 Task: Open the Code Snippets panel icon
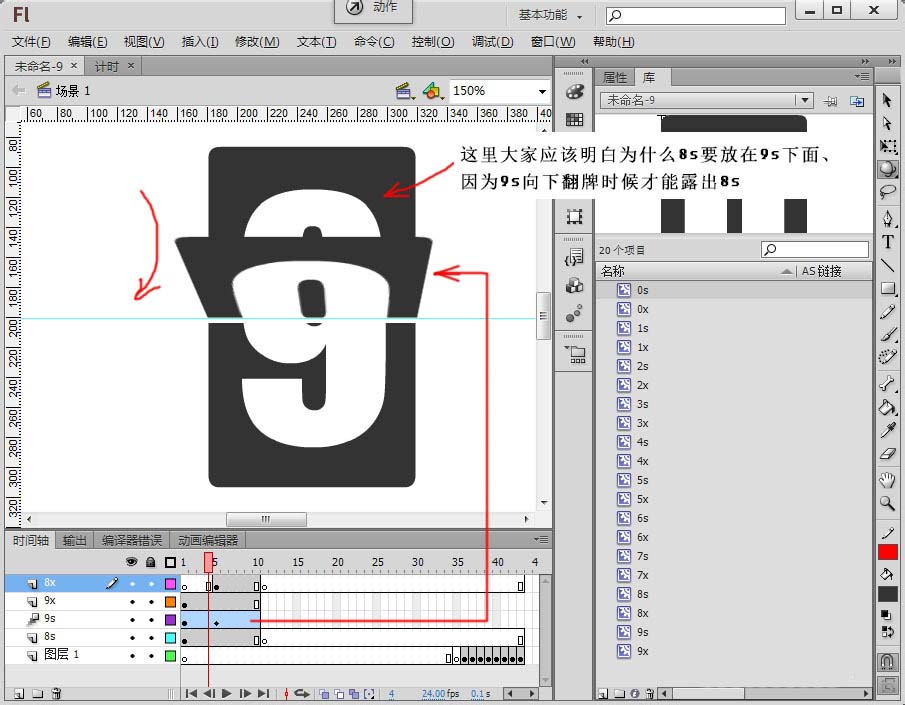574,257
